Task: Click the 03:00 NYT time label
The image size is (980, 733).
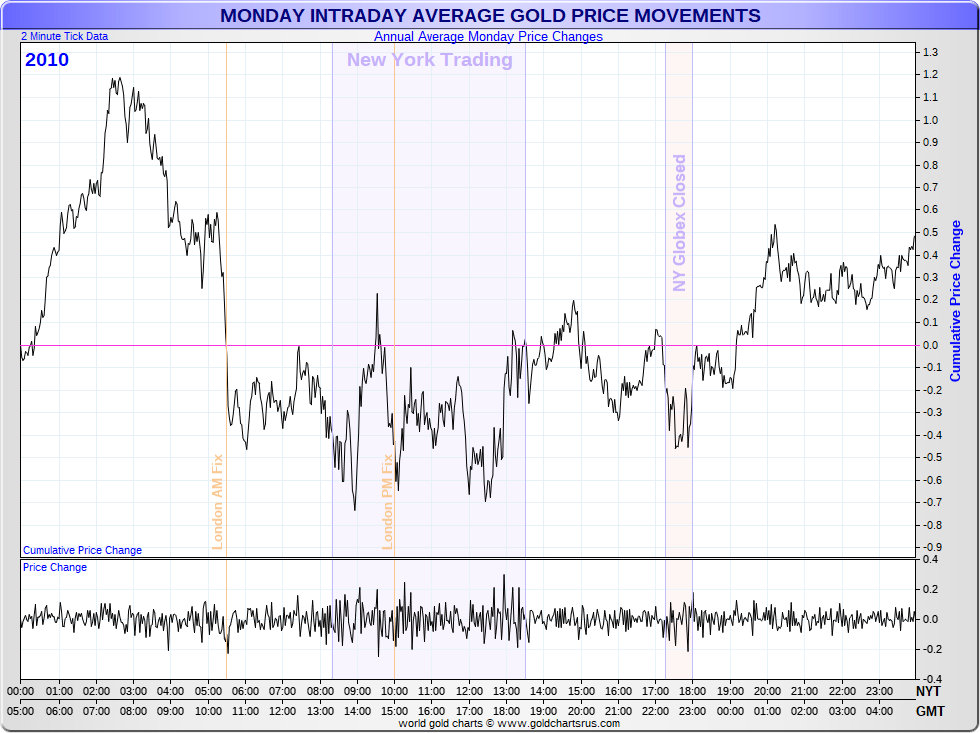Action: 133,691
